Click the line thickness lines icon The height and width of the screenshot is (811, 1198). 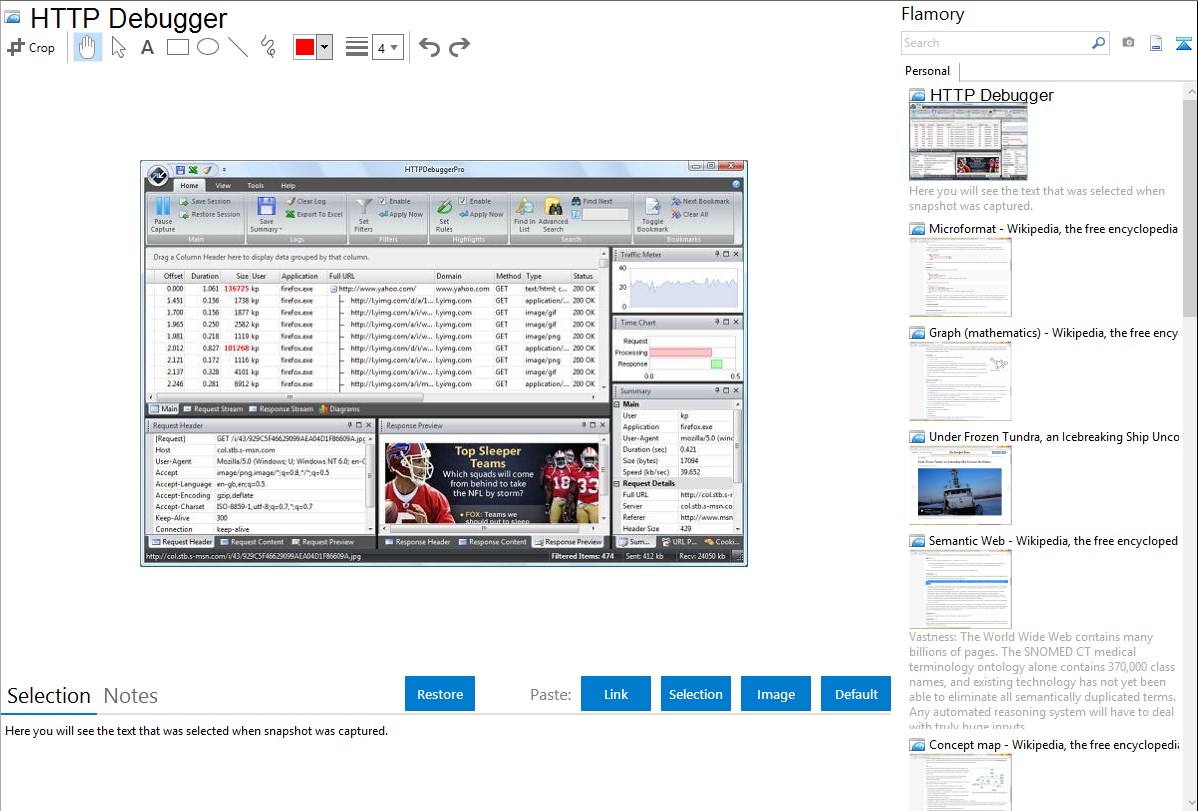pos(357,47)
